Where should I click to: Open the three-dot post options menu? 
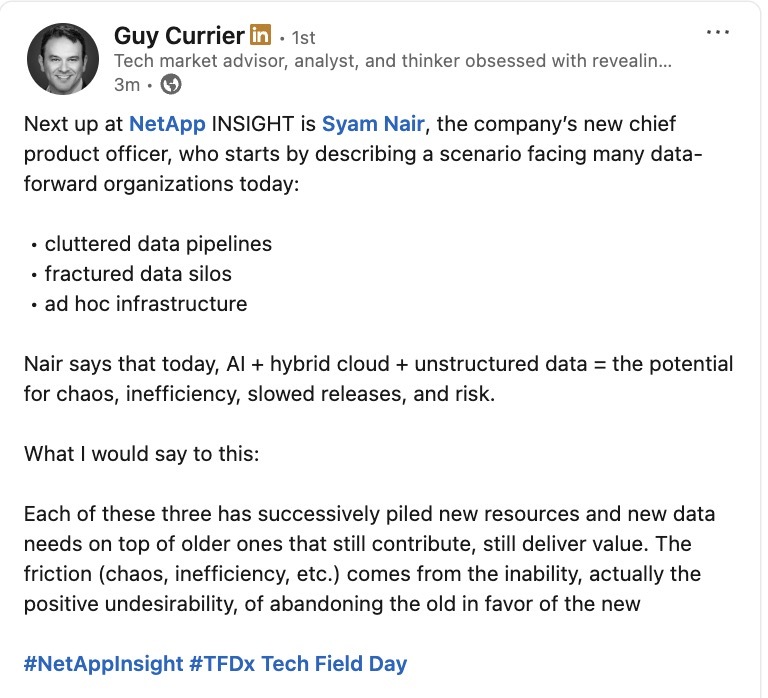(718, 32)
